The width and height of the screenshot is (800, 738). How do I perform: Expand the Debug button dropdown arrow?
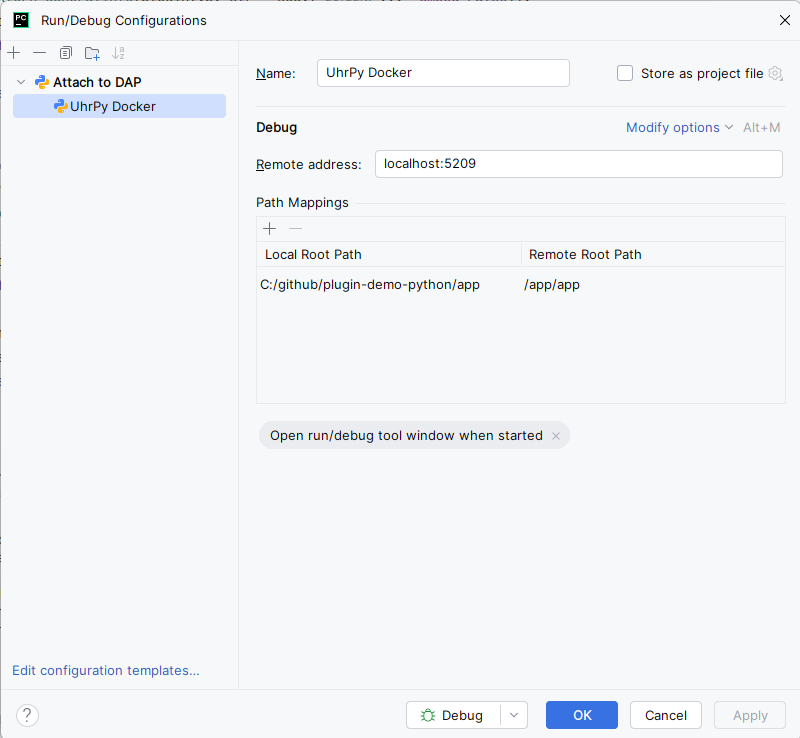514,715
